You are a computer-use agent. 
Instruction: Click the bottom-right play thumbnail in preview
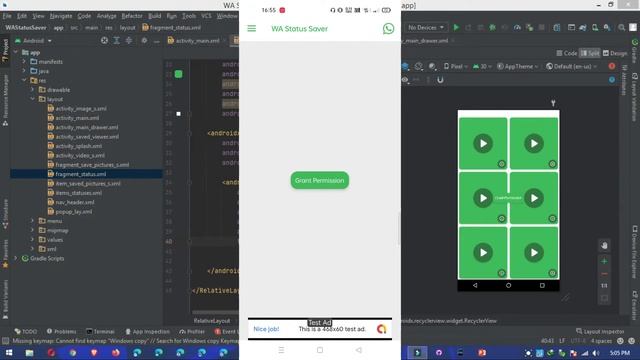[x=534, y=253]
